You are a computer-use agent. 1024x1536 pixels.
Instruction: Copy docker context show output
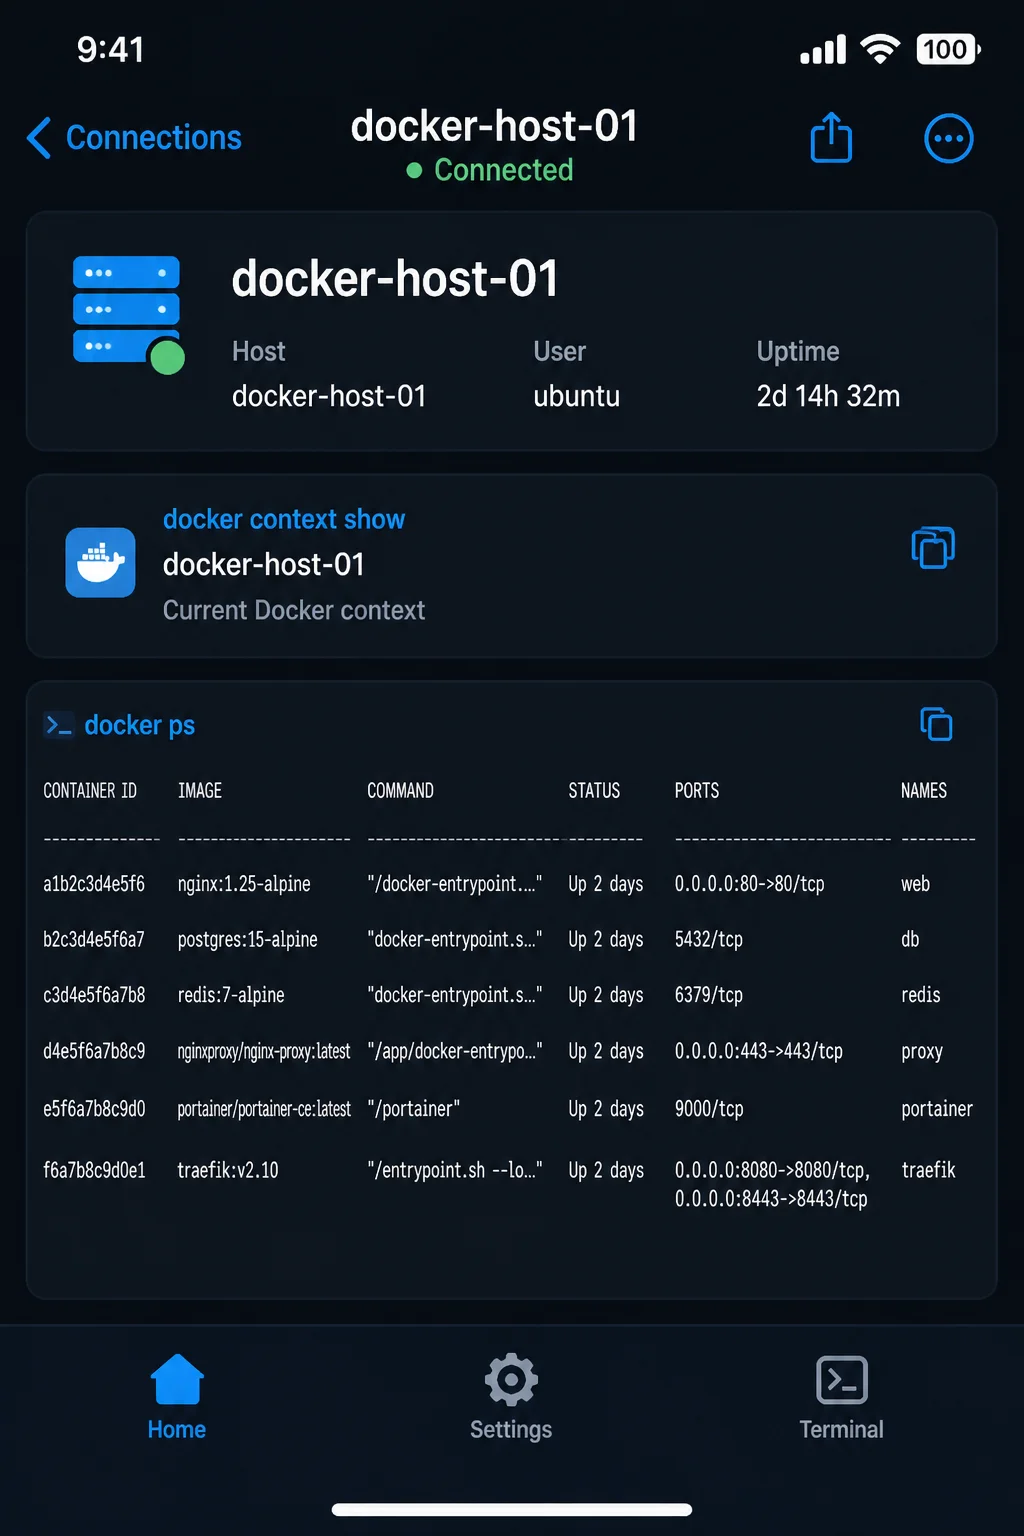933,547
